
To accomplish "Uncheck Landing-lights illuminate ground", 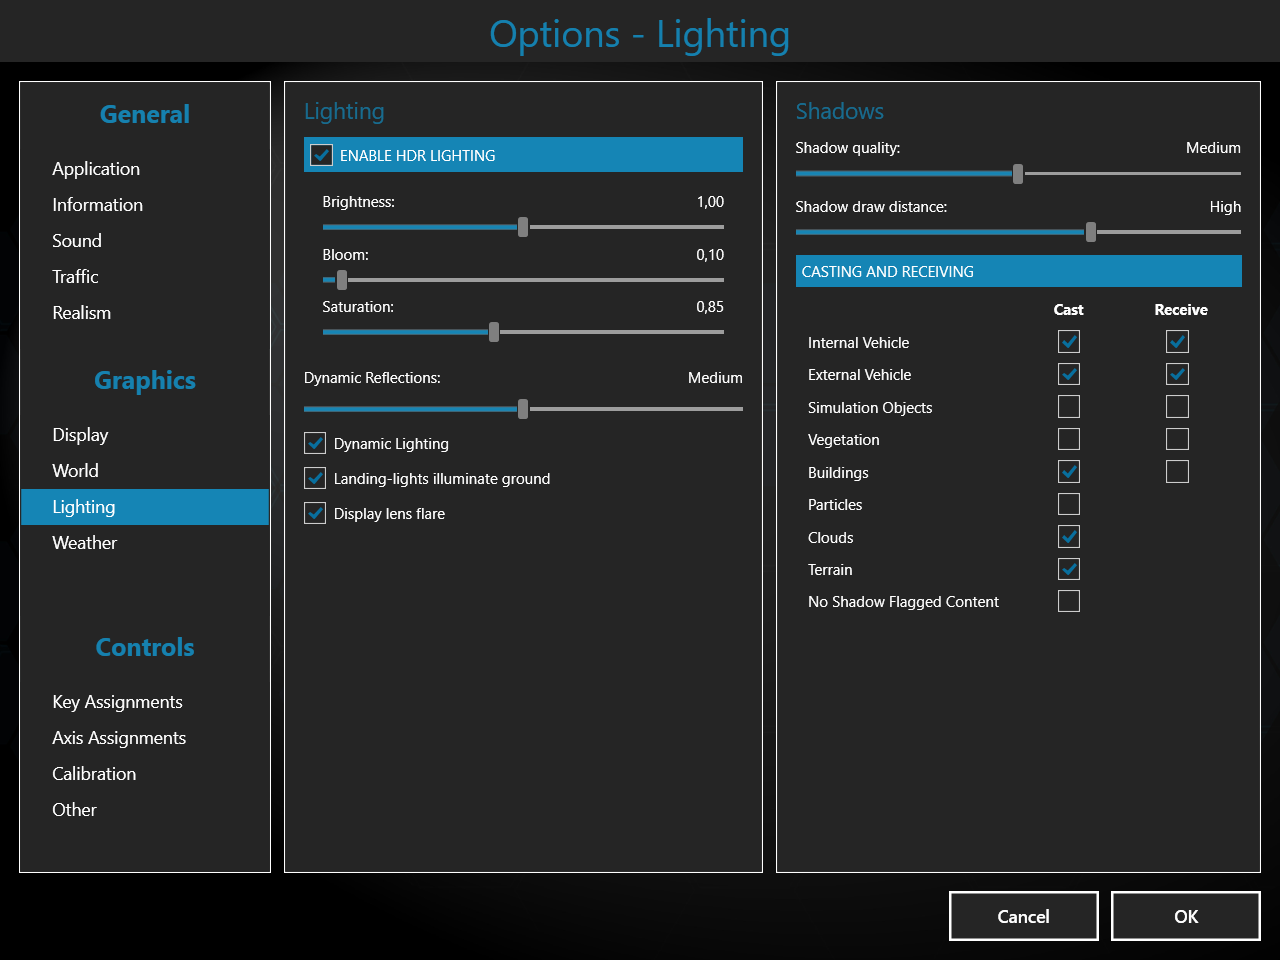I will 315,478.
